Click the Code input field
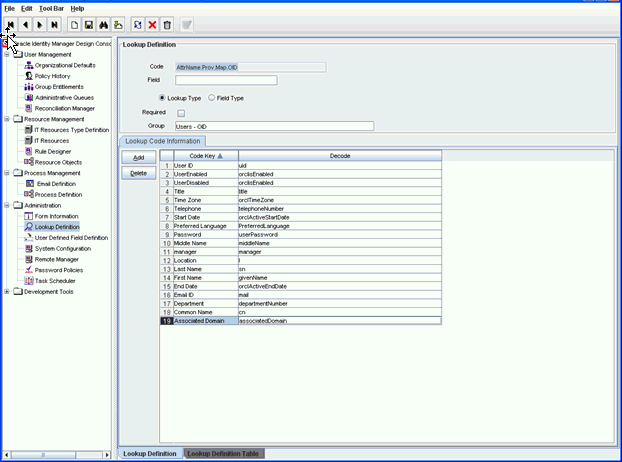Viewport: 622px width, 462px height. tap(251, 67)
